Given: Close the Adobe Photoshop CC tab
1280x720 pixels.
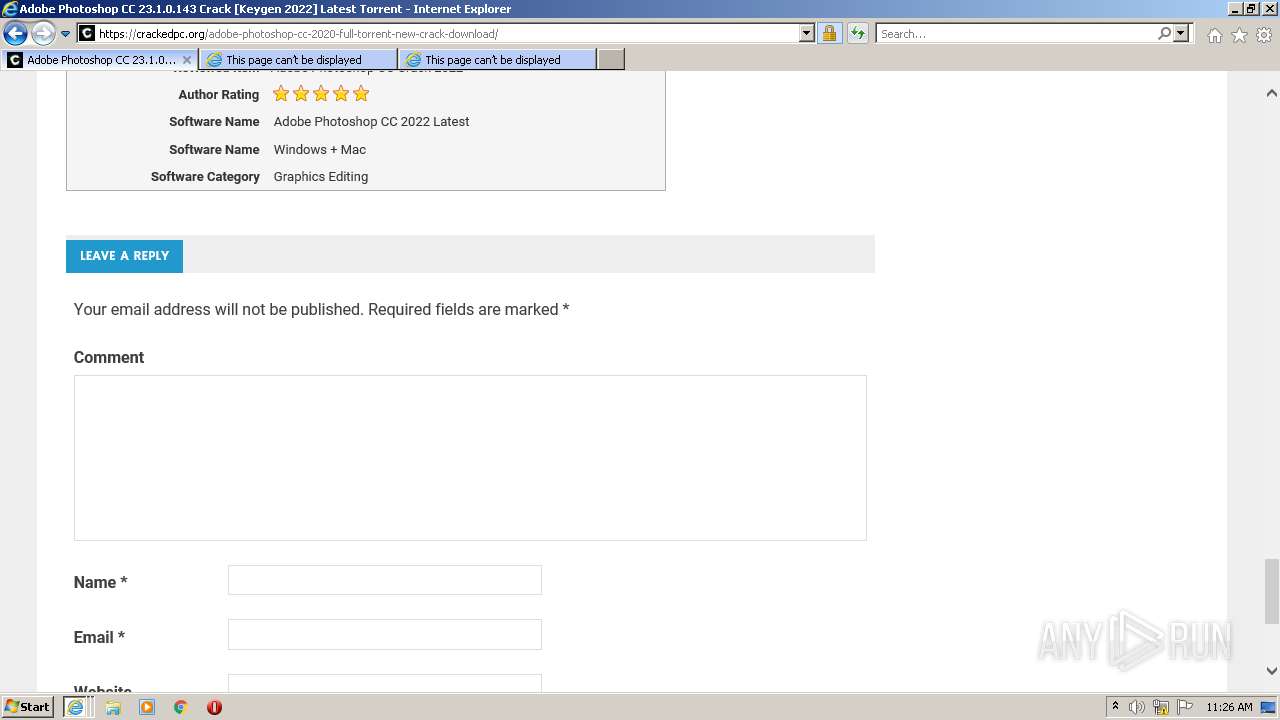Looking at the screenshot, I should tap(187, 60).
